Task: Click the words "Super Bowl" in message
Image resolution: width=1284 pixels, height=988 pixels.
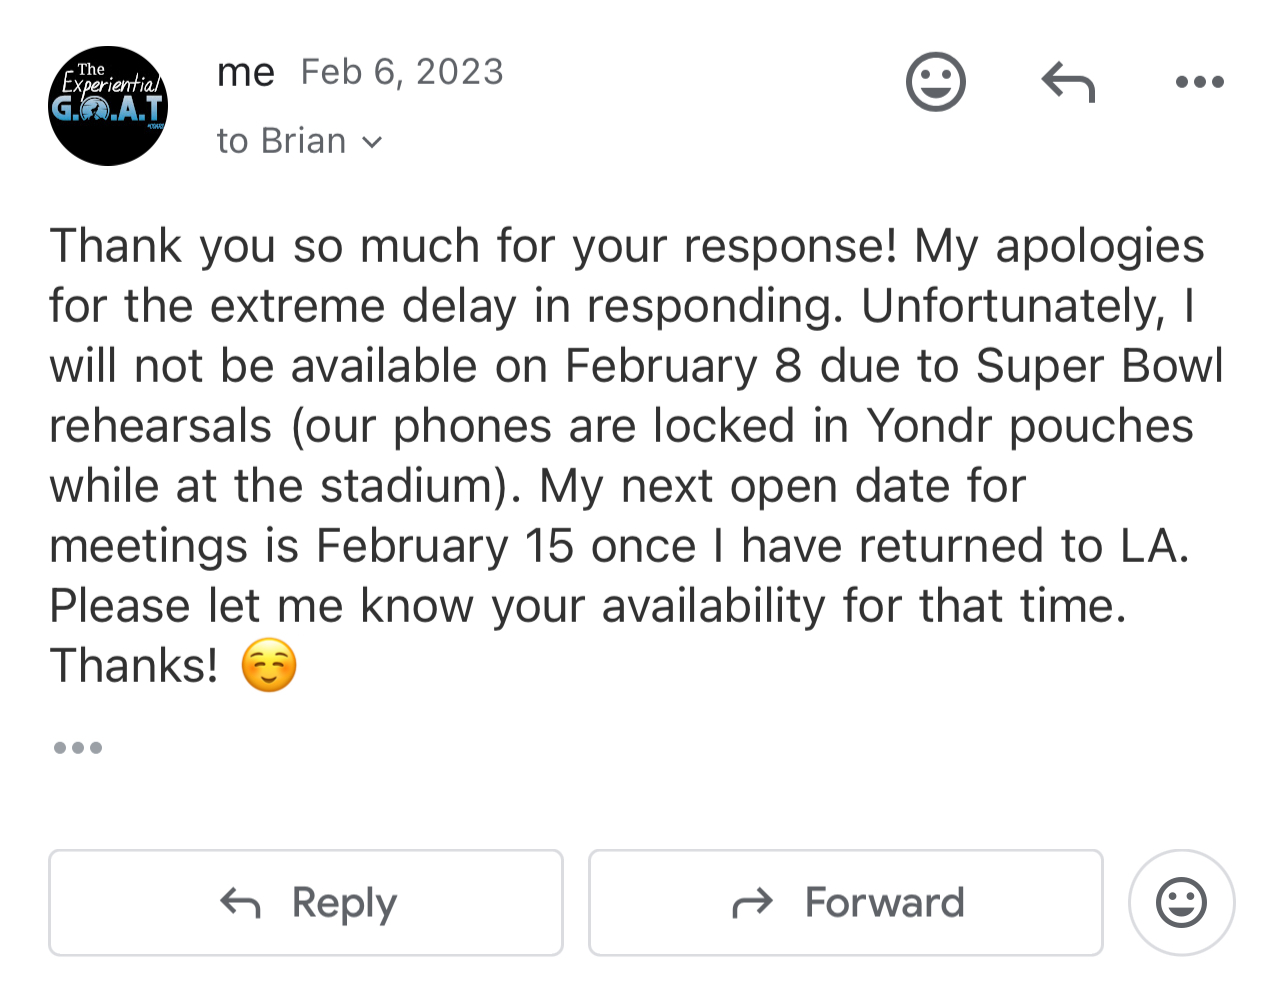Action: point(1099,366)
